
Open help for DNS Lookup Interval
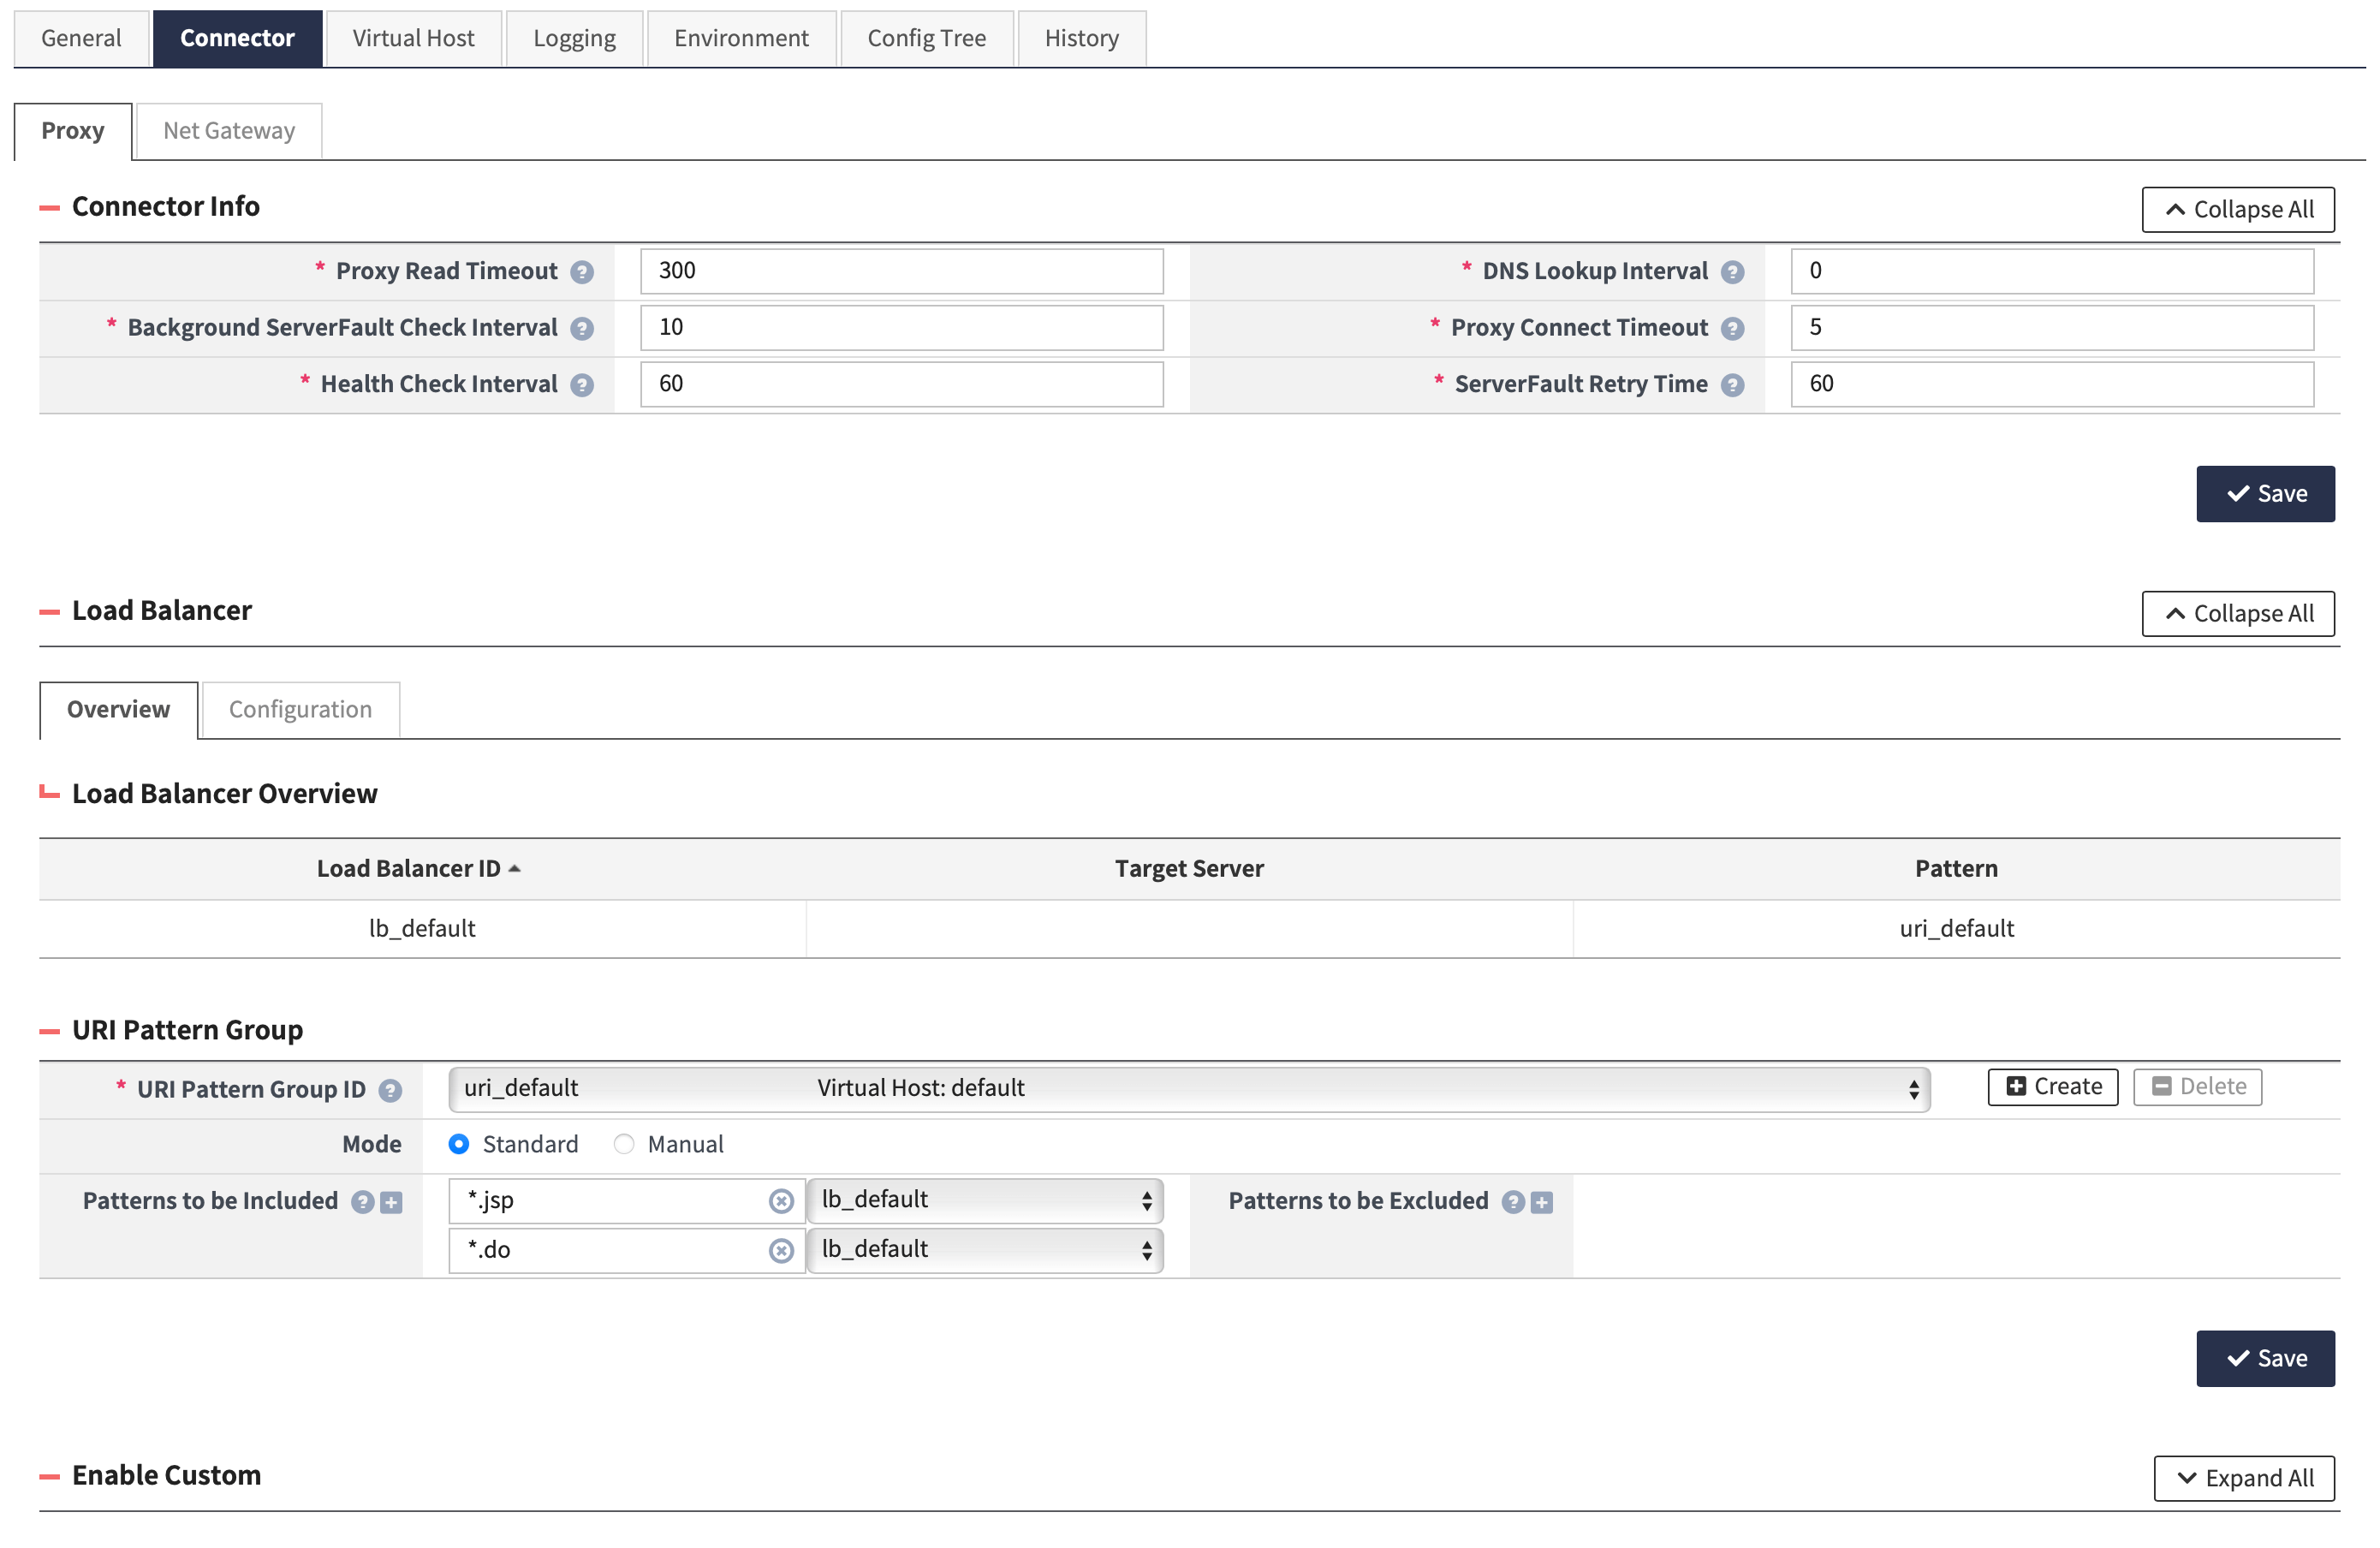click(x=1731, y=271)
